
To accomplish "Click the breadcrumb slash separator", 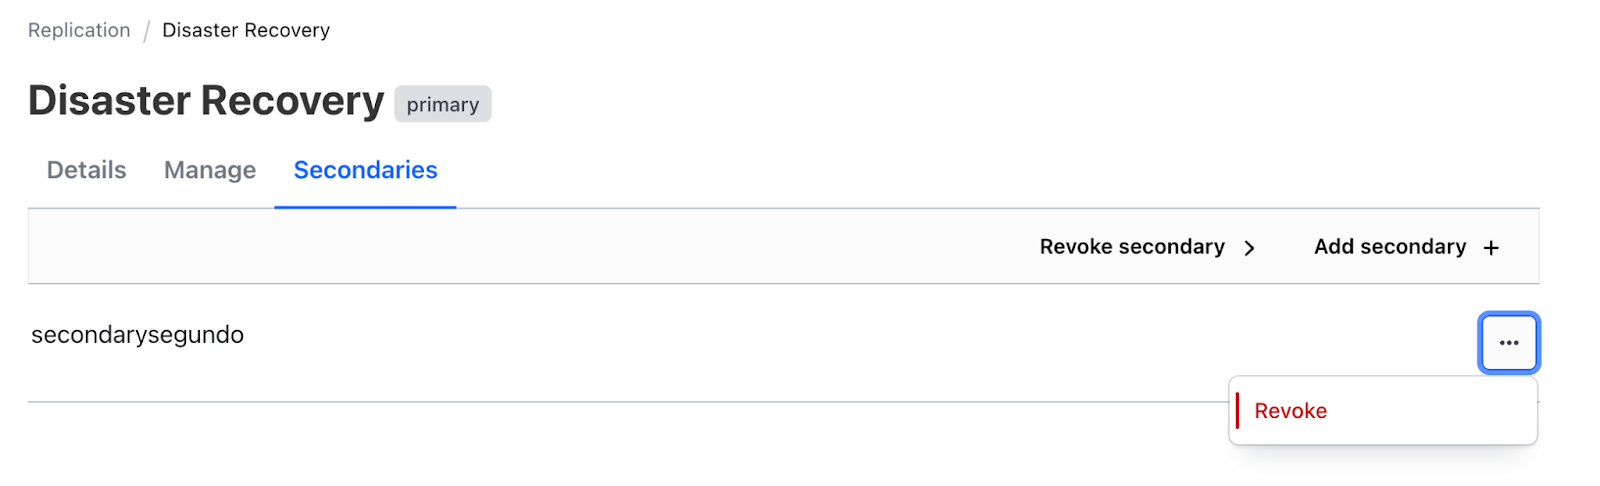I will coord(146,31).
